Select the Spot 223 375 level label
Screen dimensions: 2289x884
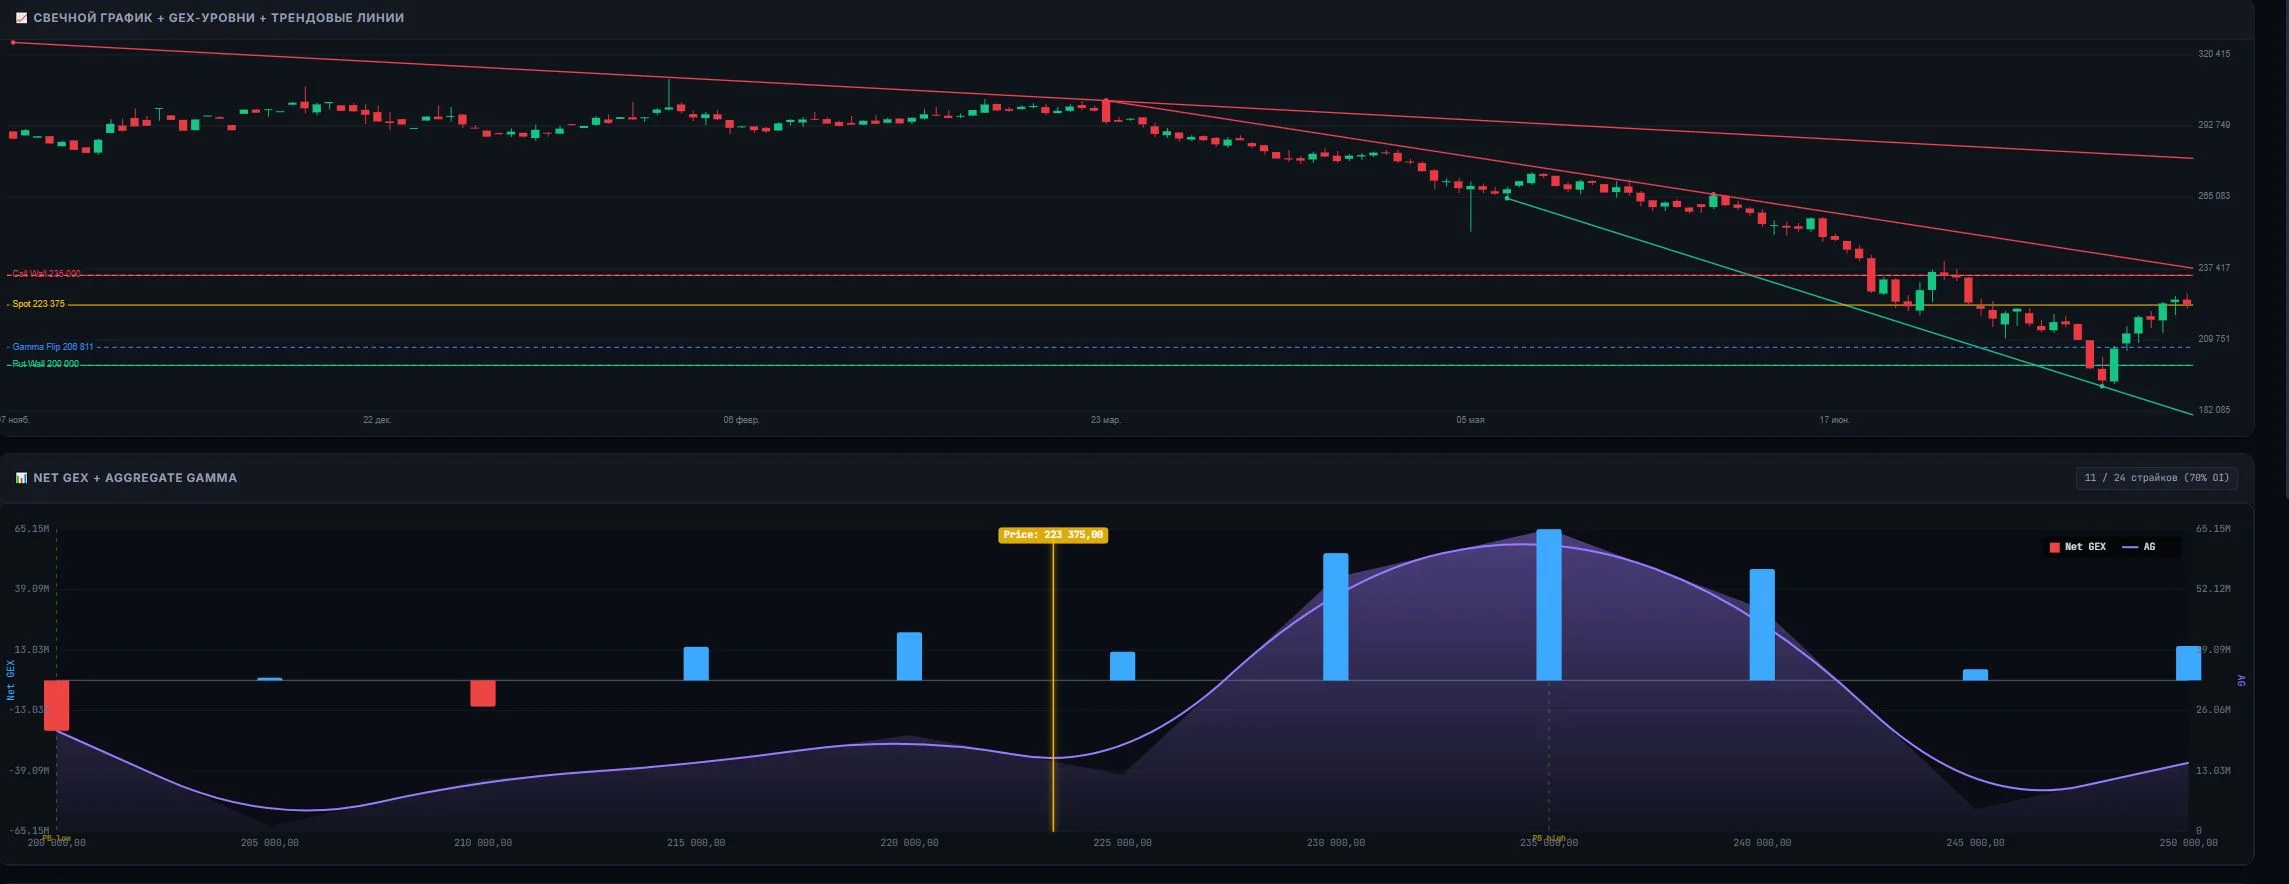click(38, 304)
